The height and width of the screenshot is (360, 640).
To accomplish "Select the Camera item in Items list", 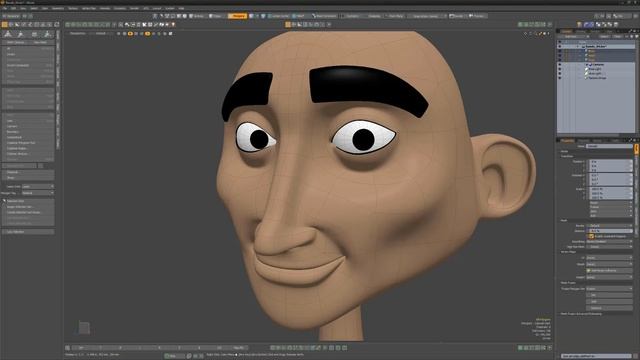I will 598,64.
